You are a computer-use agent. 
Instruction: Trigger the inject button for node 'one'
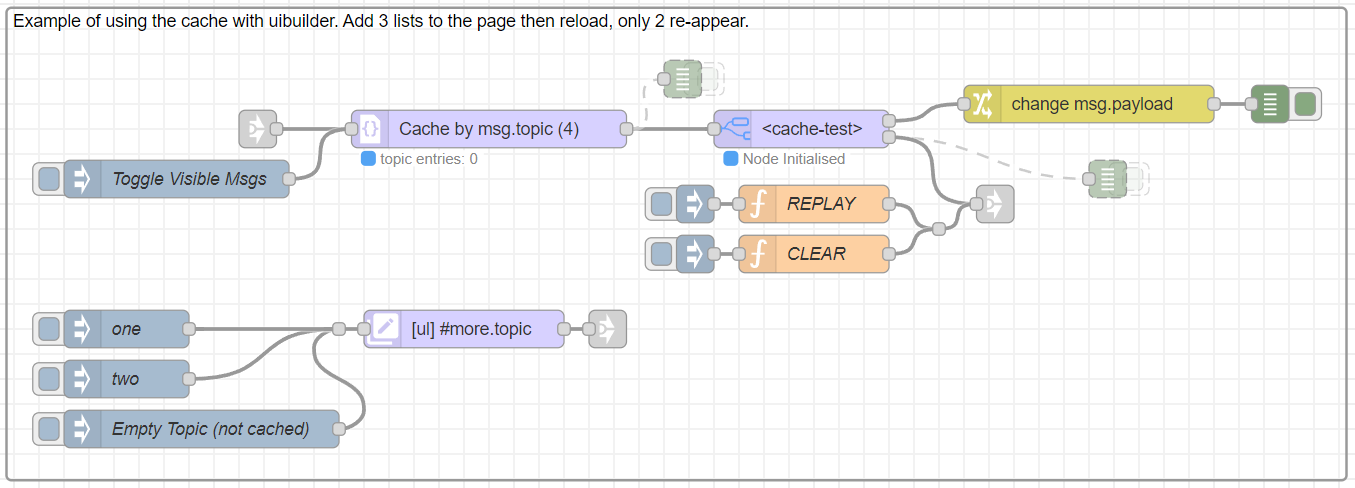click(48, 329)
